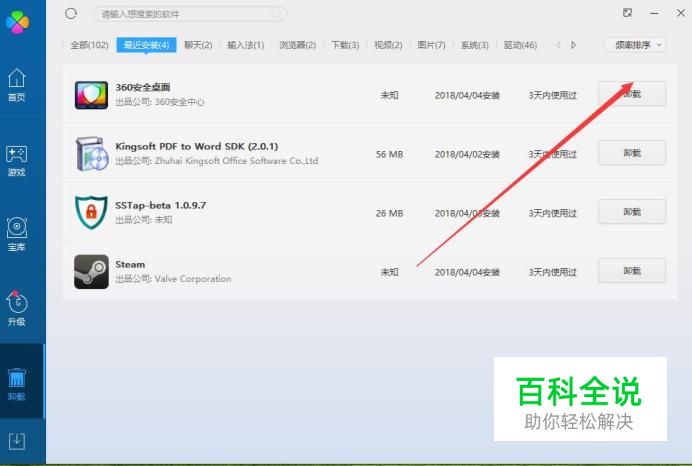The height and width of the screenshot is (466, 692).
Task: Click the search field for software
Action: click(190, 14)
